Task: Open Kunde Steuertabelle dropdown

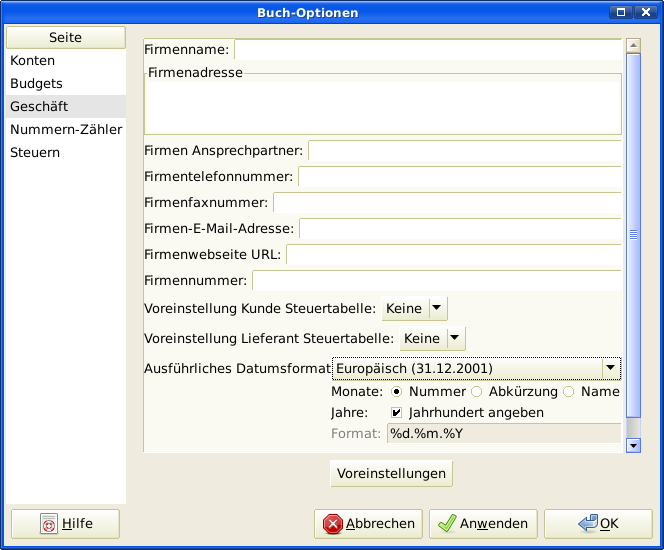Action: pyautogui.click(x=415, y=309)
